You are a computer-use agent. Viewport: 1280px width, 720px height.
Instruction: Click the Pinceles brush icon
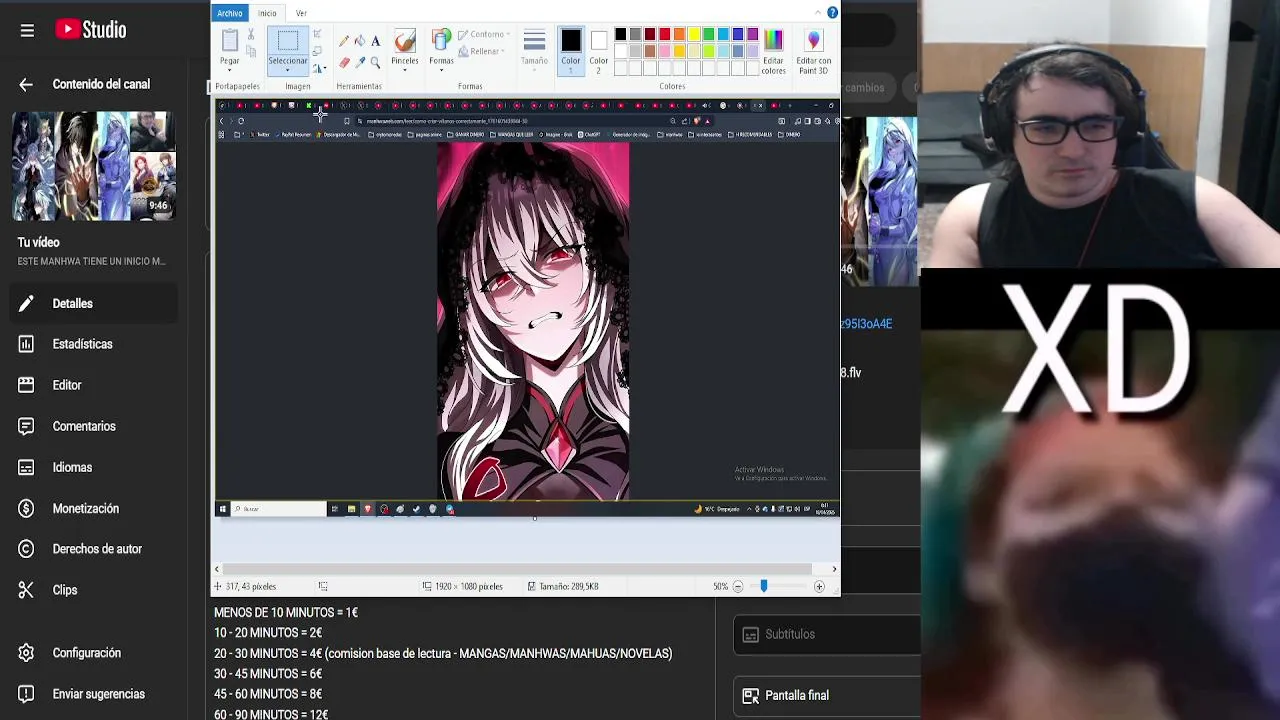tap(404, 41)
